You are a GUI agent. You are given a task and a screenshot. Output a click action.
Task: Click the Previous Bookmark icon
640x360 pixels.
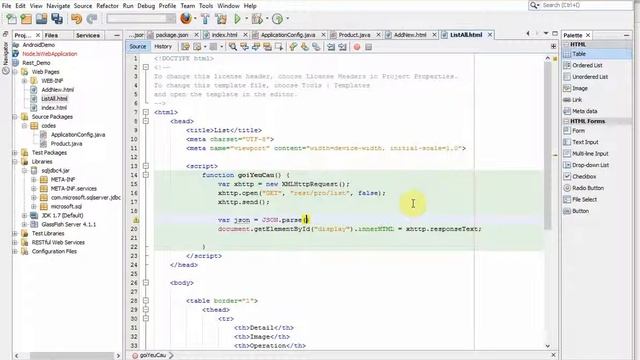[293, 47]
